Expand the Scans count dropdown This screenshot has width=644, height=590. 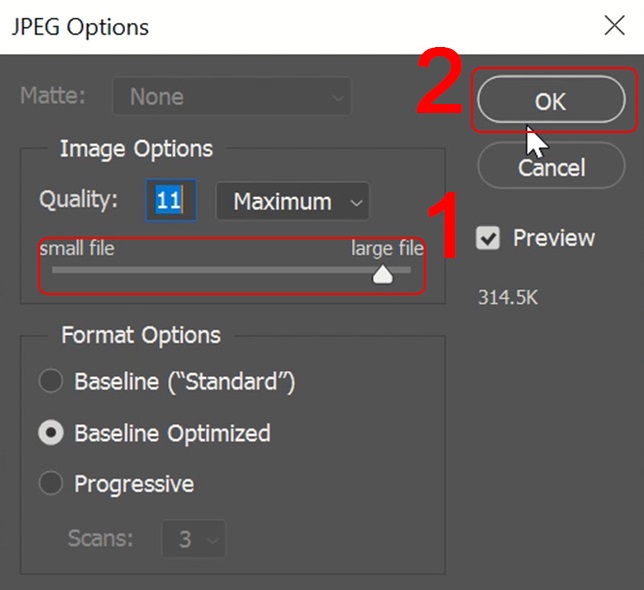tap(193, 539)
